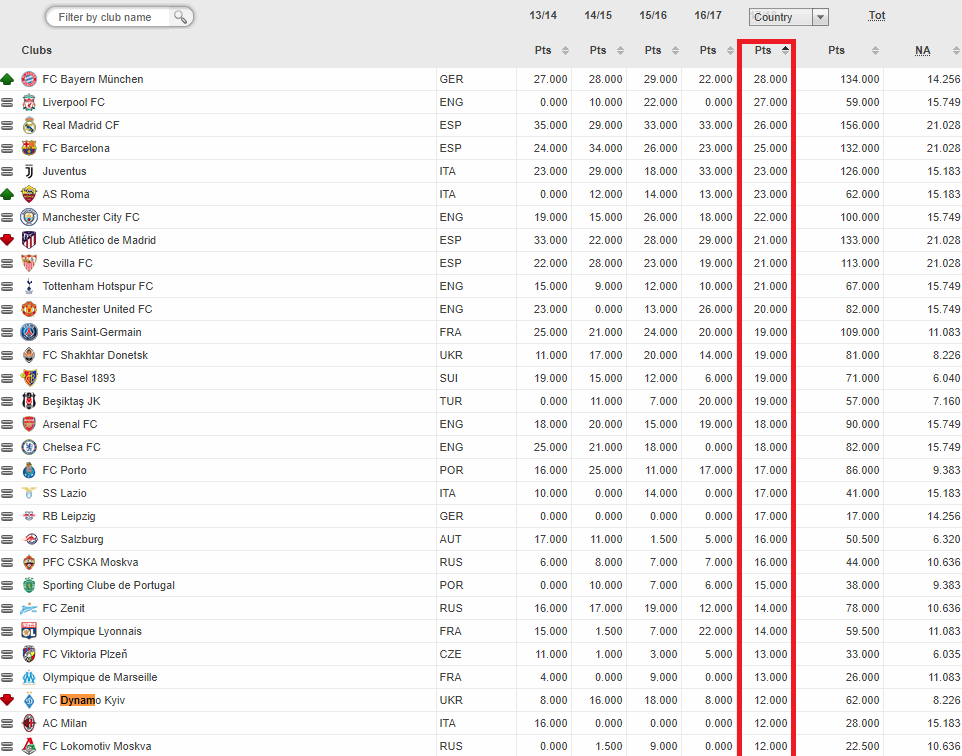Click the Tot header link
Image resolution: width=962 pixels, height=756 pixels.
[876, 16]
